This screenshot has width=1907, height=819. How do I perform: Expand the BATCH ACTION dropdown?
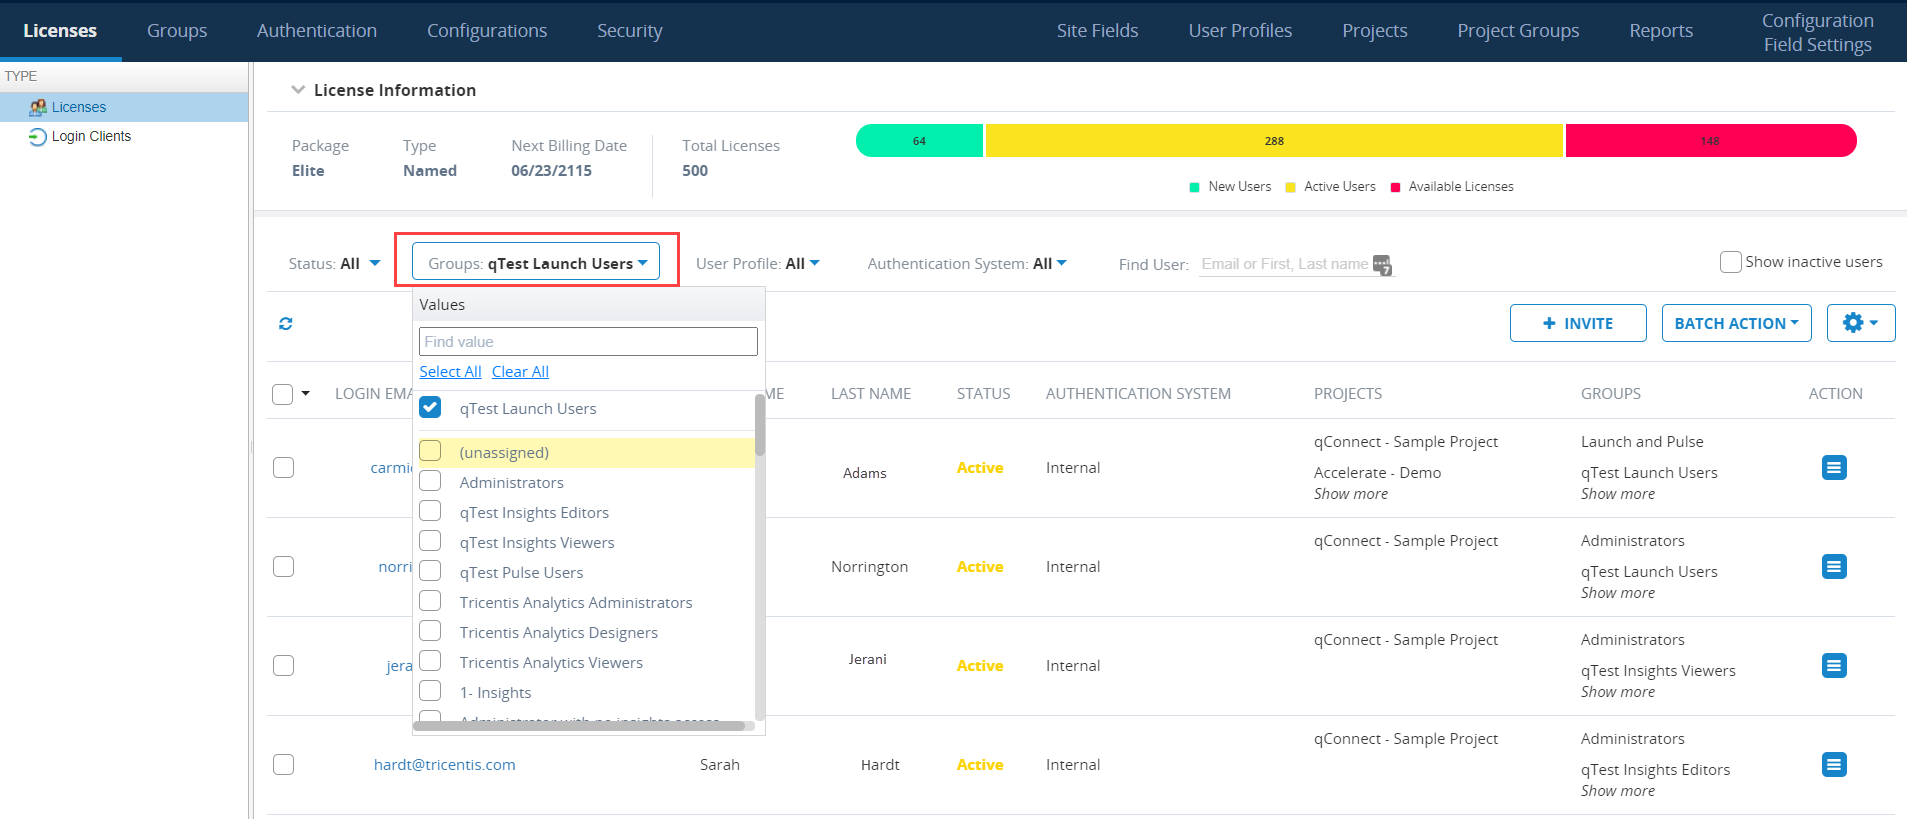(x=1736, y=323)
